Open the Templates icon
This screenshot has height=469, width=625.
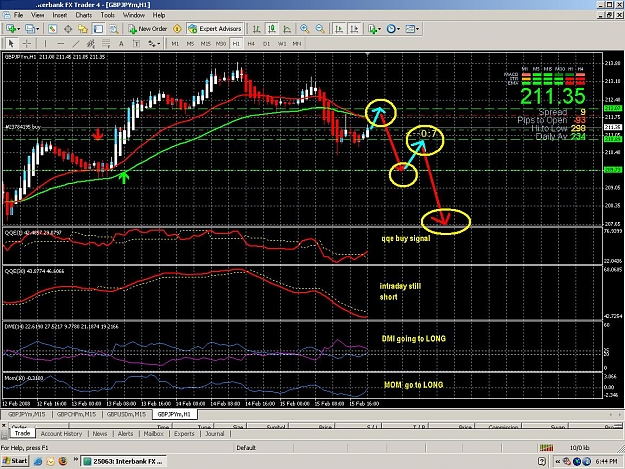tap(410, 29)
